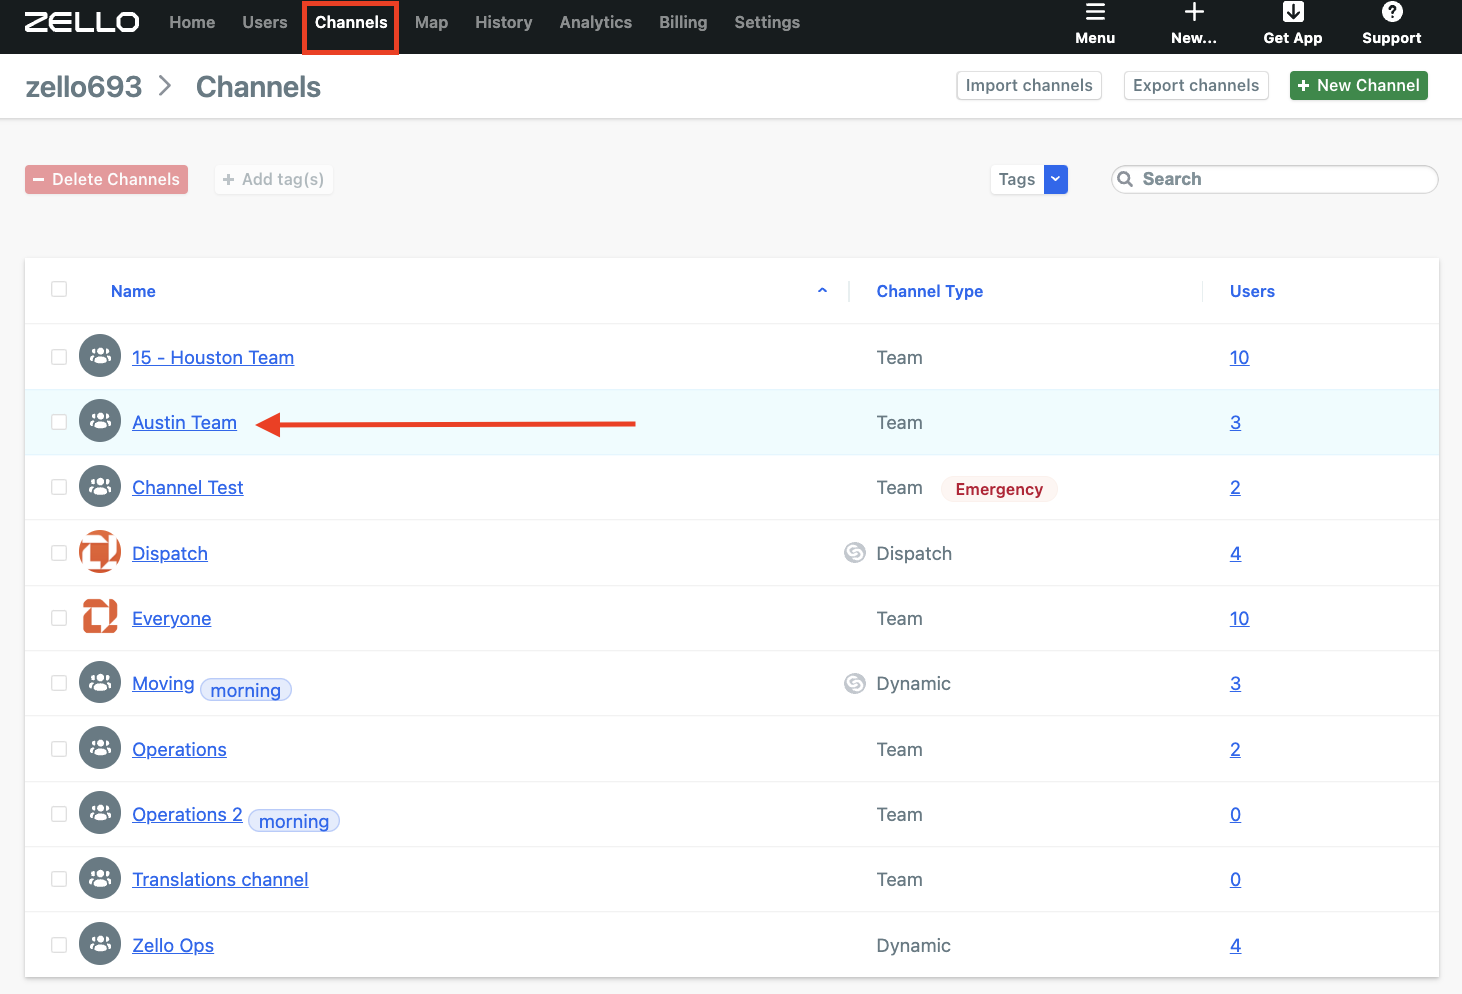
Task: Check the Zello Ops row checkbox
Action: click(x=59, y=945)
